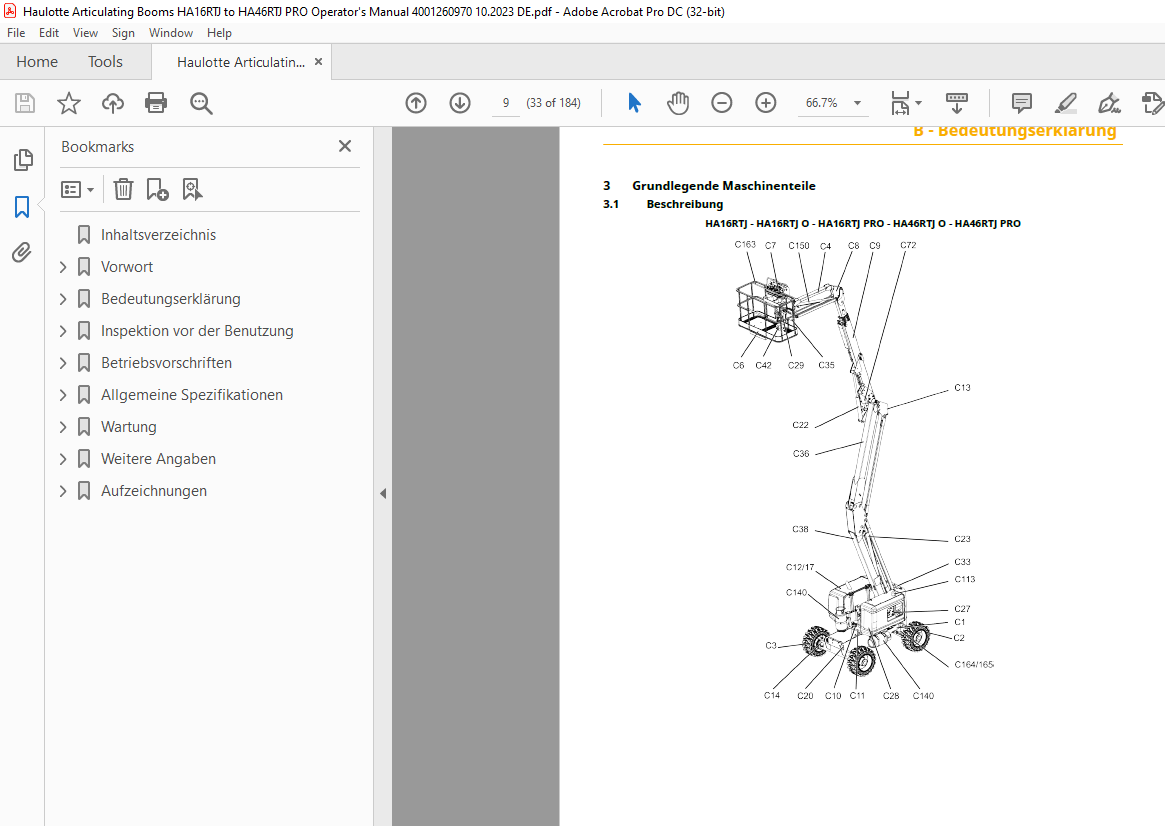Viewport: 1165px width, 826px height.
Task: Expand Allgemeine Spezifikationen bookmark
Action: (x=63, y=394)
